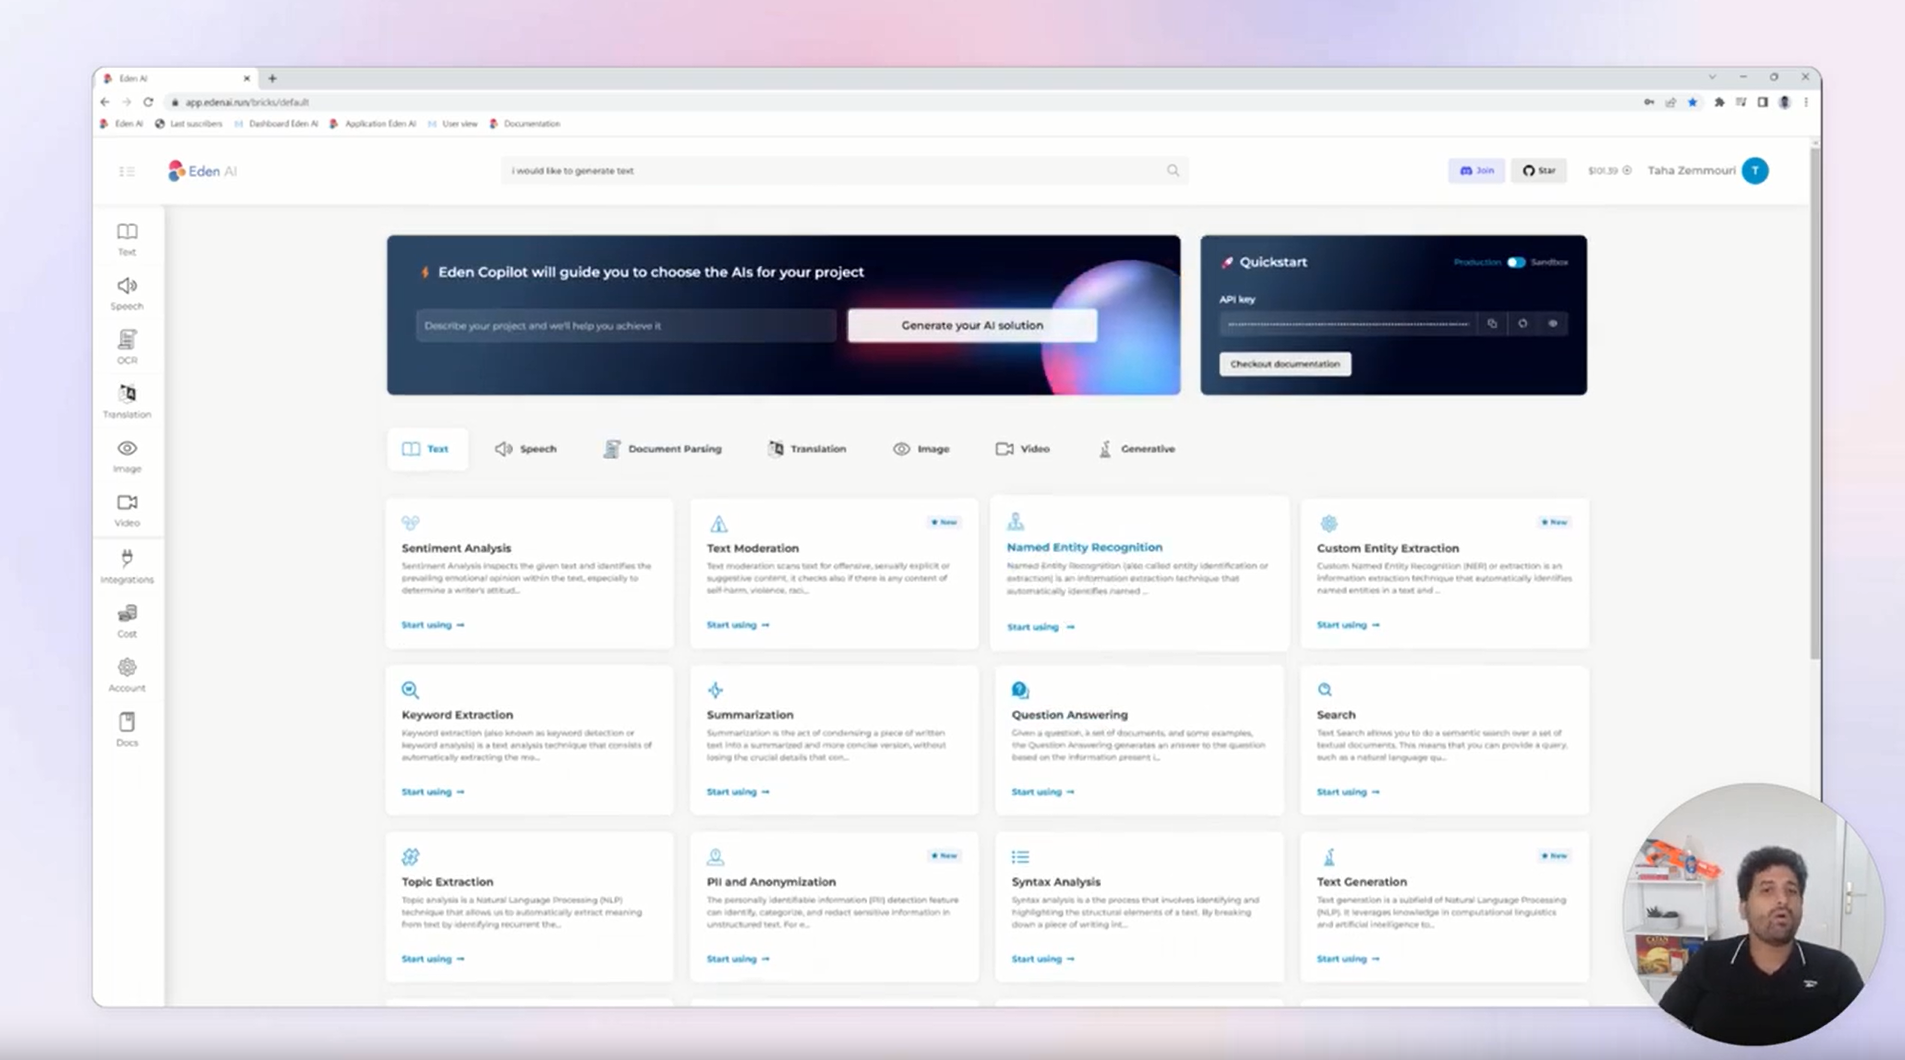Select the Video category tab

pyautogui.click(x=1023, y=449)
